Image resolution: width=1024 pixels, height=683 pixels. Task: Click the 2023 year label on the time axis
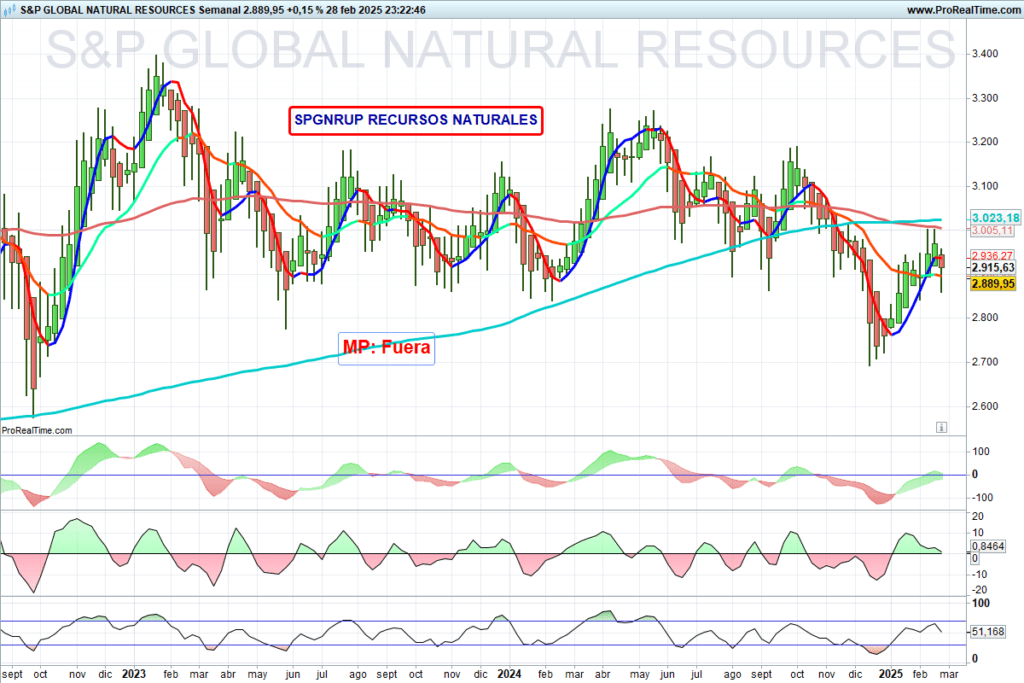135,674
